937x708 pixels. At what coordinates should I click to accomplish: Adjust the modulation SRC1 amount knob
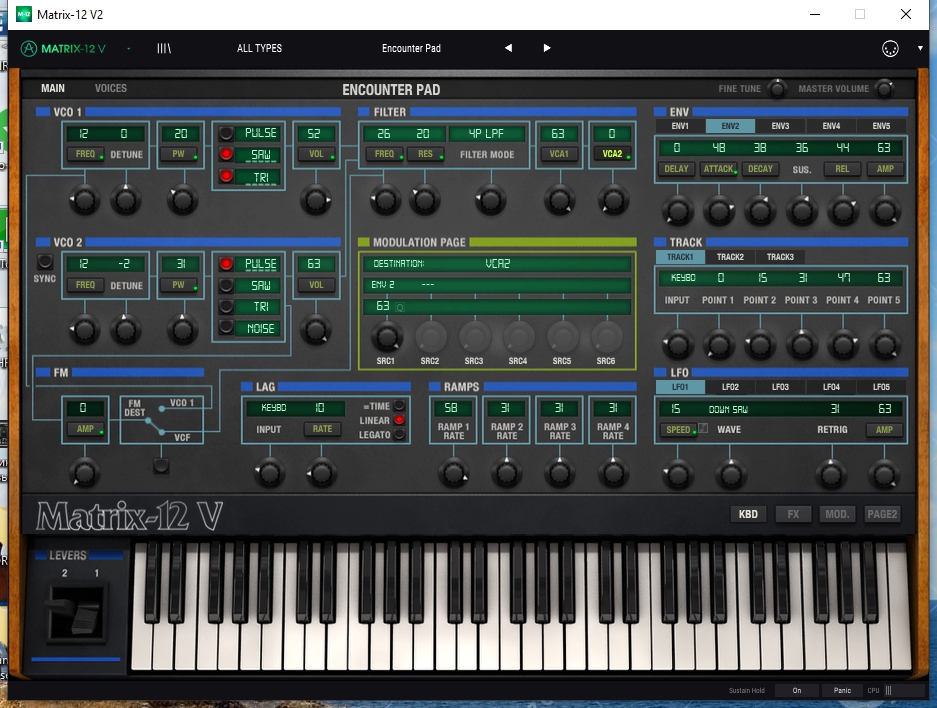pyautogui.click(x=387, y=337)
